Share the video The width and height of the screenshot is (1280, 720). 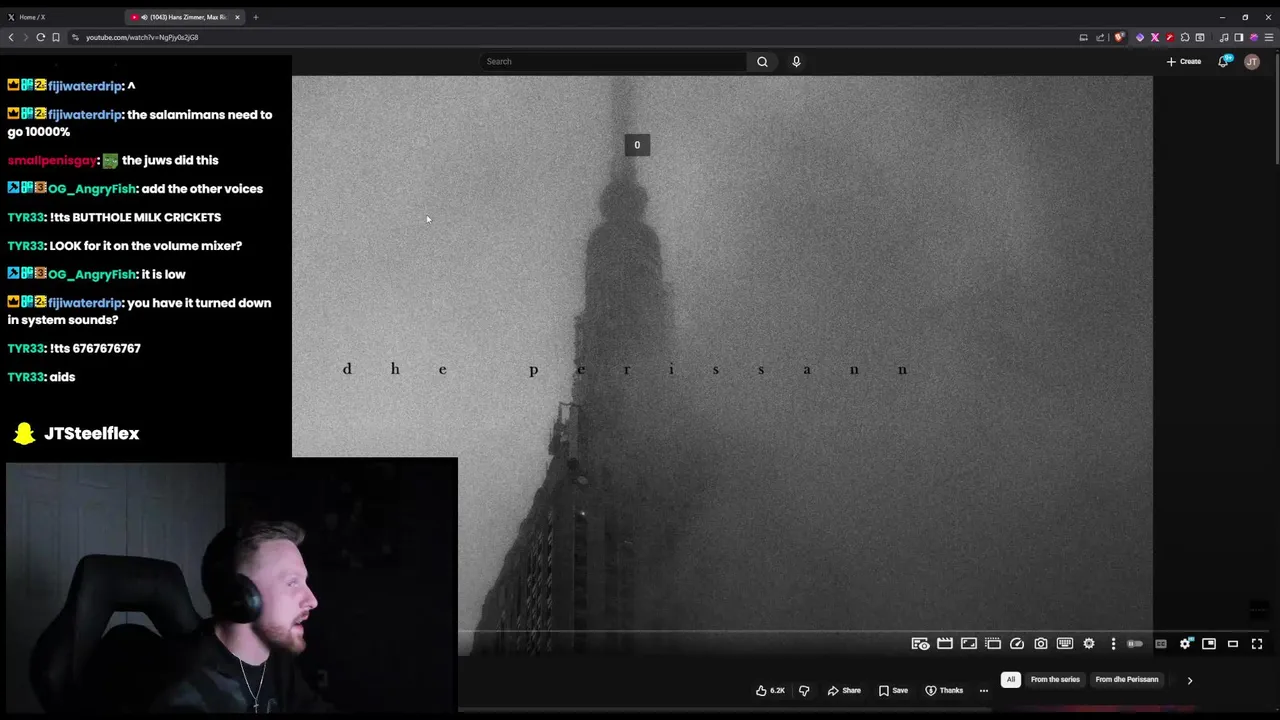[843, 690]
